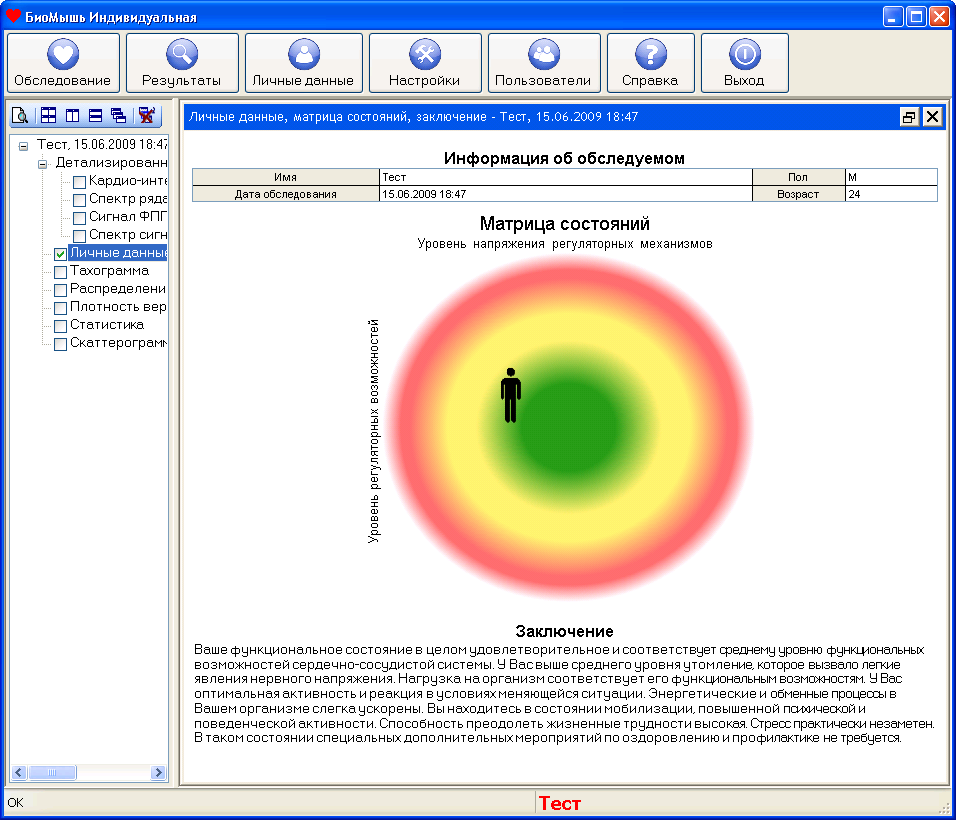Check the Спектр ряда checkbox

pos(79,200)
